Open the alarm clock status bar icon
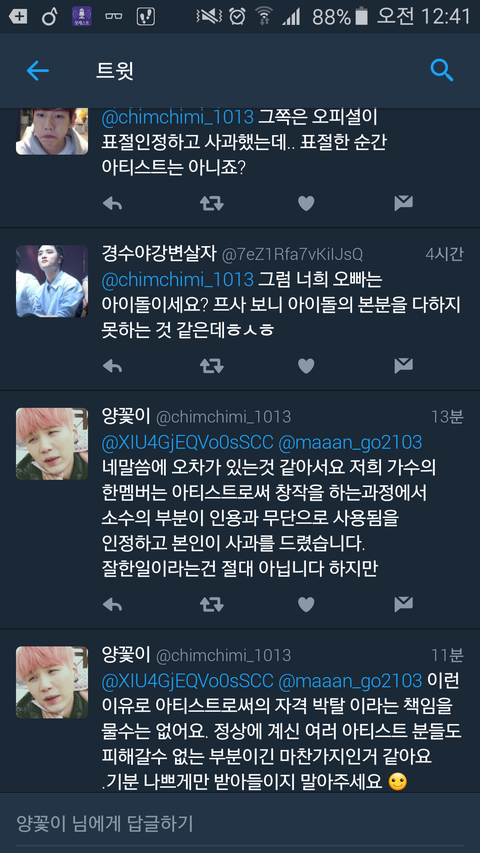Image resolution: width=480 pixels, height=853 pixels. pos(237,16)
